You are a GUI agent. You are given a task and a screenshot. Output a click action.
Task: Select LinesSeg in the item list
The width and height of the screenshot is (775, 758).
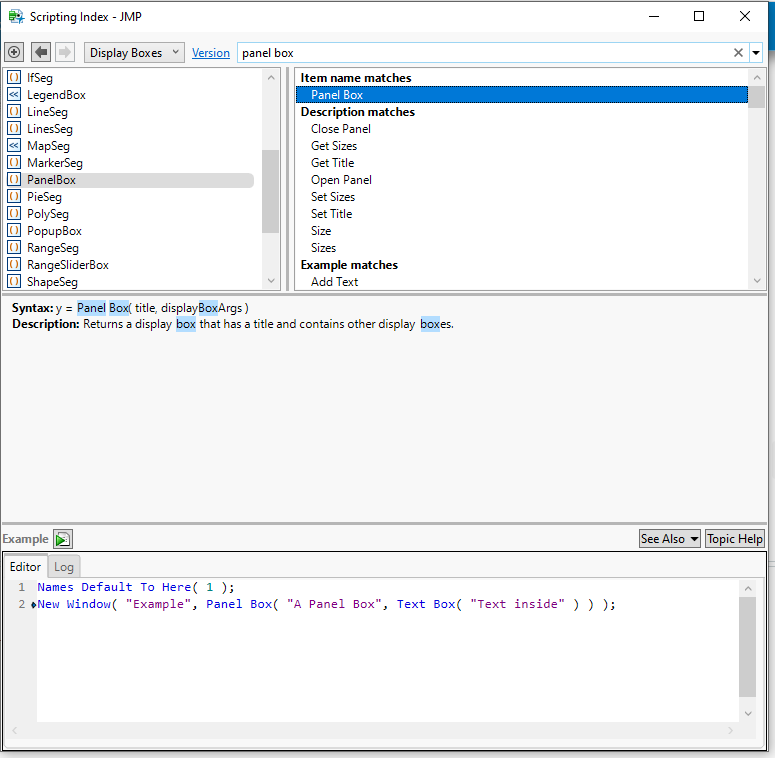point(50,129)
